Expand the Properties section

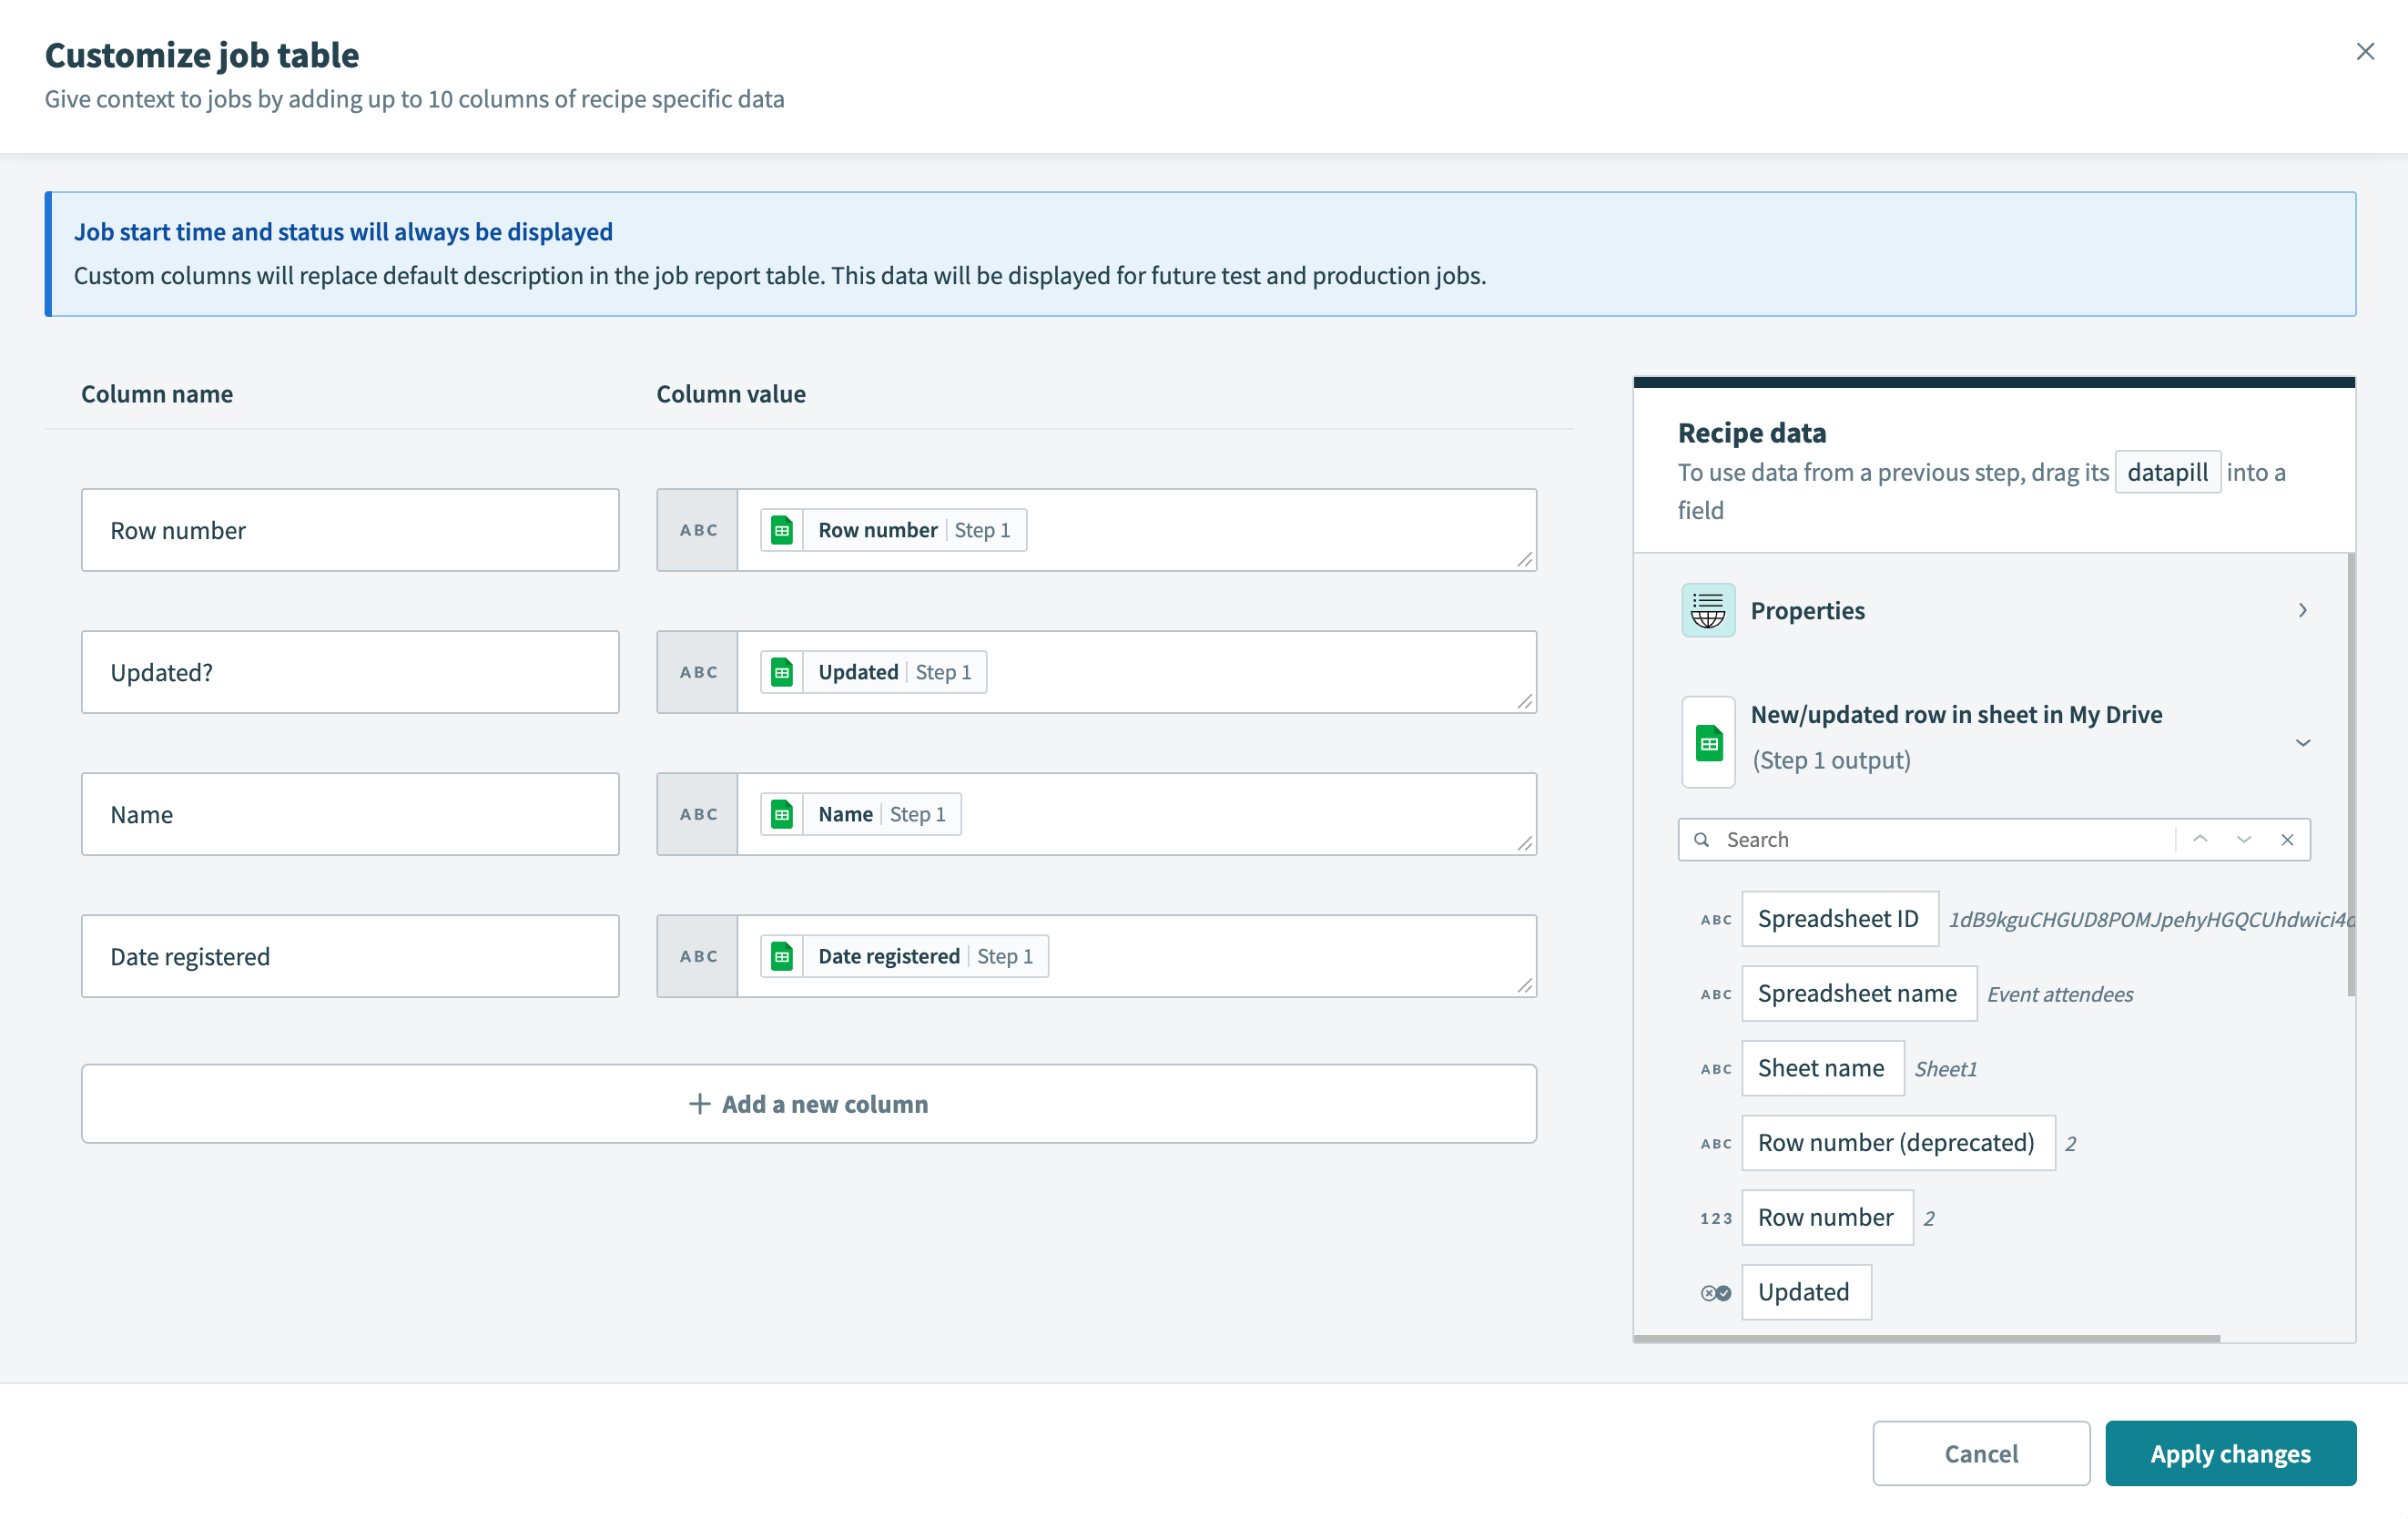point(2303,610)
